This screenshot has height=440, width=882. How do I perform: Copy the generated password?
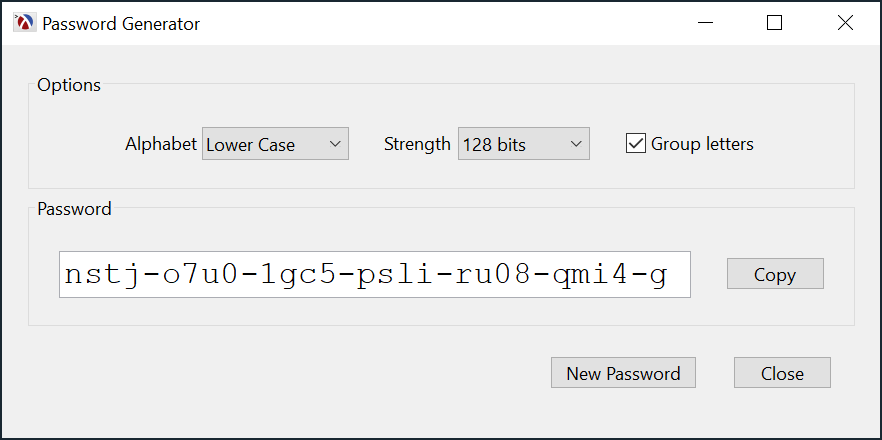[774, 275]
